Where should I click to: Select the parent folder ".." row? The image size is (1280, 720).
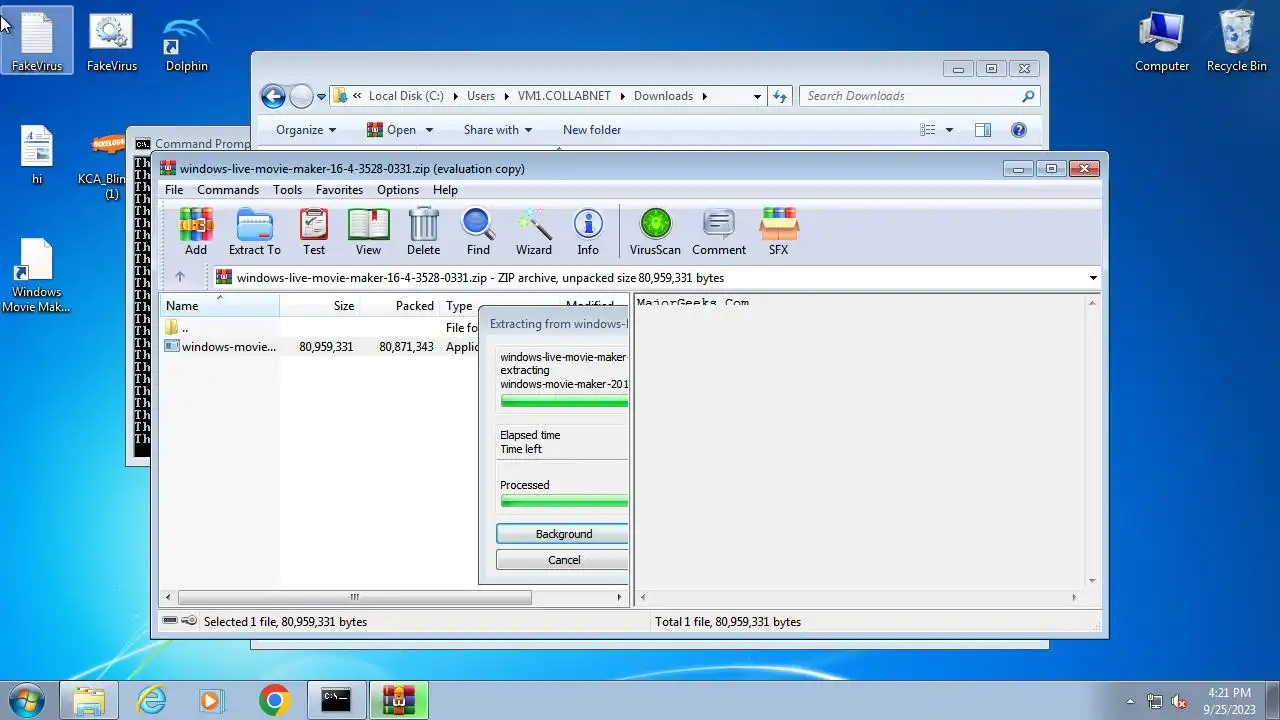pos(319,328)
